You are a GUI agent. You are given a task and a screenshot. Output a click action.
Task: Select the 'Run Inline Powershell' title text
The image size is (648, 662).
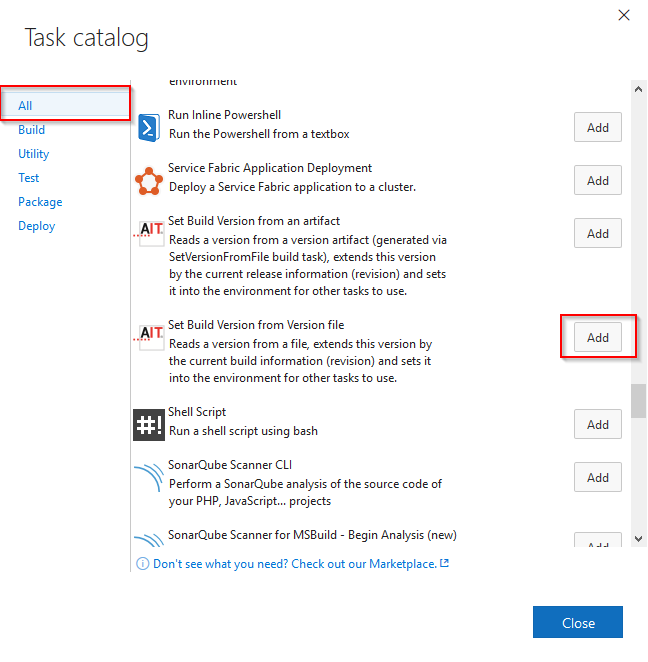[x=224, y=115]
